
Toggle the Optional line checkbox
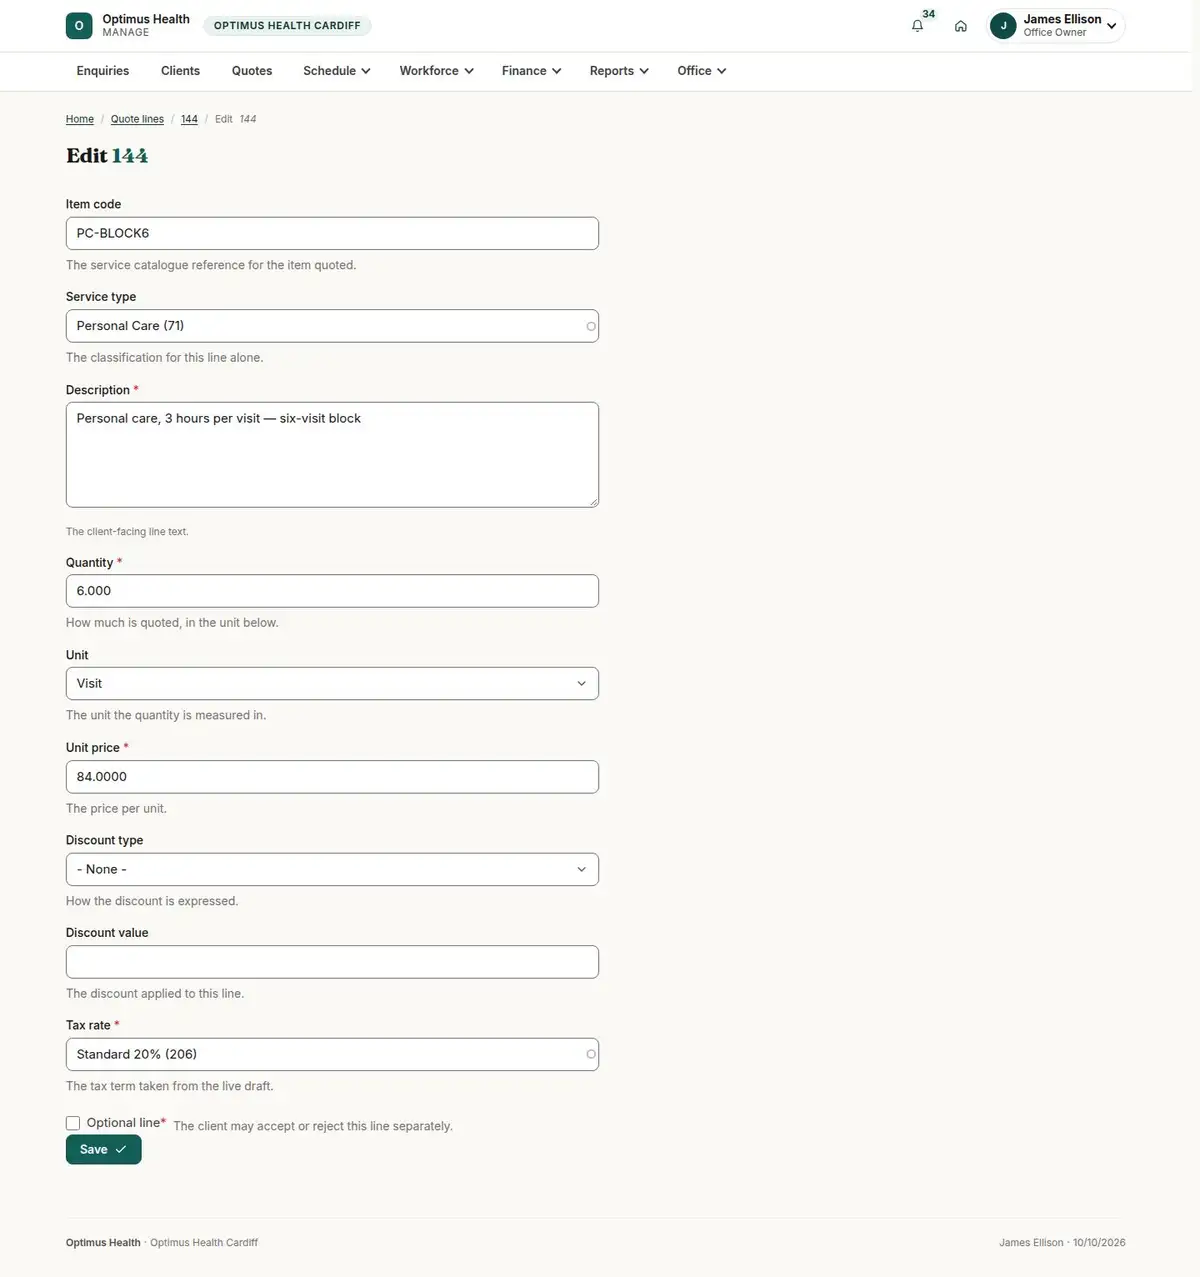pyautogui.click(x=73, y=1123)
